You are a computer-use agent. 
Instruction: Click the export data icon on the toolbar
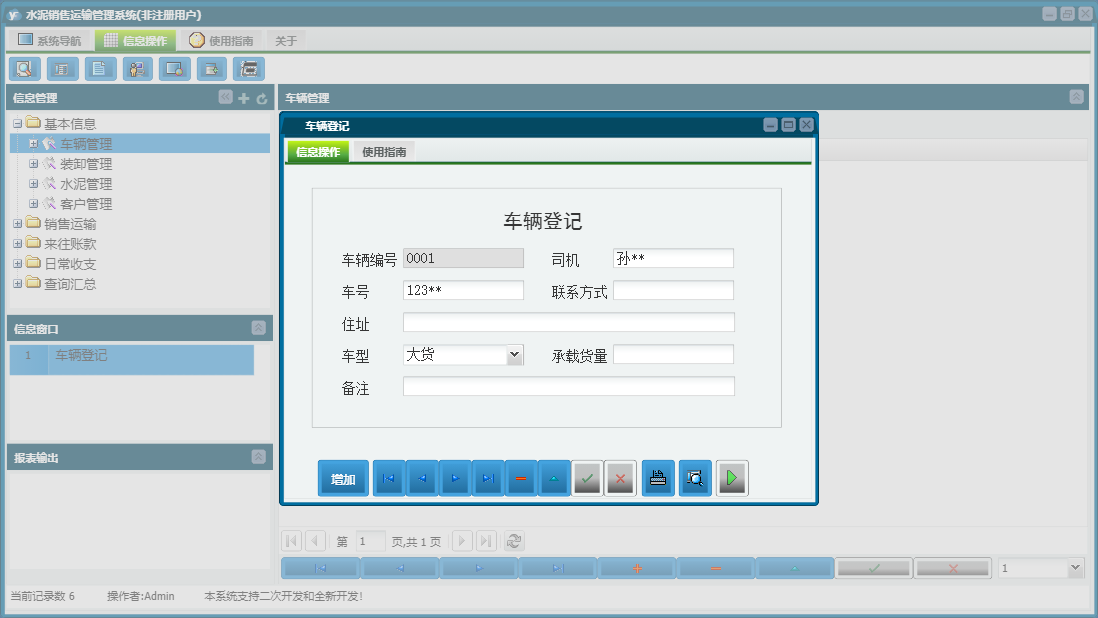(211, 69)
